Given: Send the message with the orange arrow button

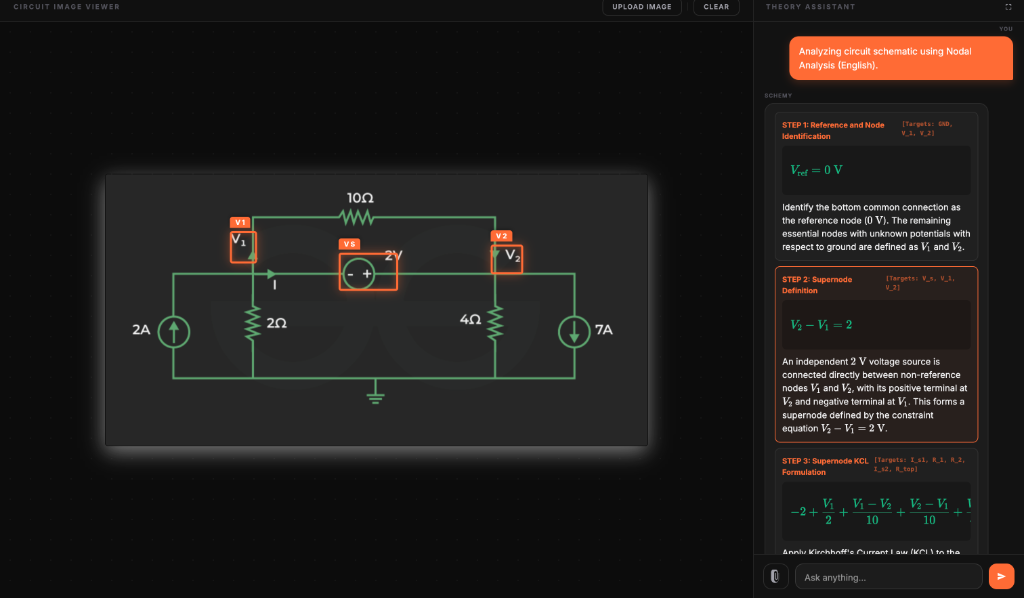Looking at the screenshot, I should (x=1001, y=576).
